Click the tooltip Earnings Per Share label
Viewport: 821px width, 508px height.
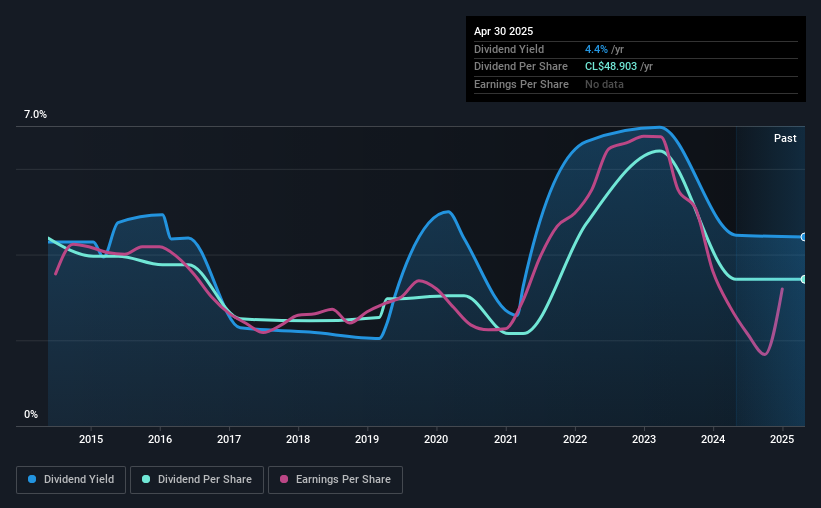point(521,84)
